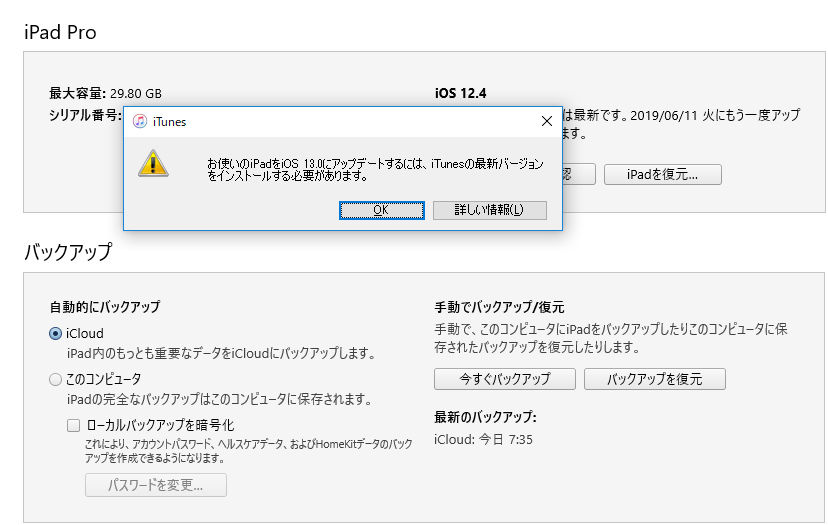Click the iOS 12.4 version text
The image size is (828, 525).
coord(460,93)
